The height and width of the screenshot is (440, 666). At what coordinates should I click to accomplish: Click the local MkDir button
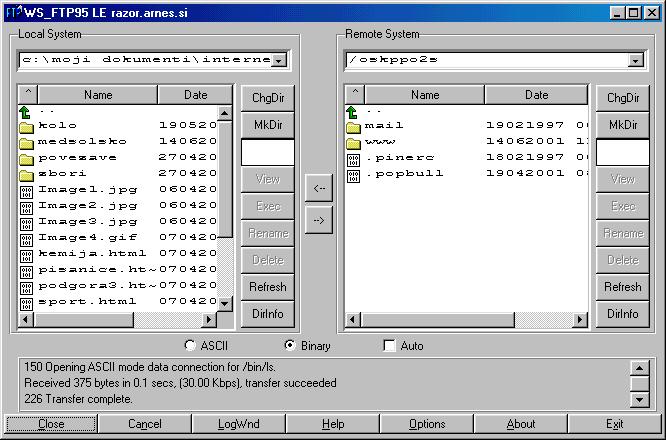point(267,125)
